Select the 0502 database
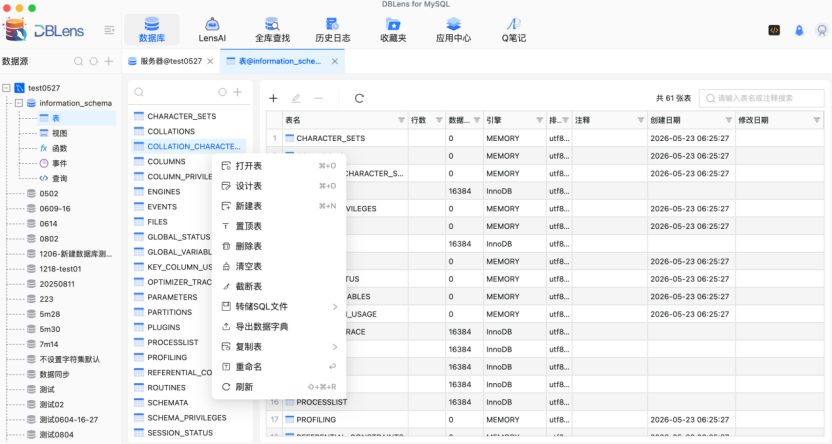The width and height of the screenshot is (832, 444). (49, 194)
